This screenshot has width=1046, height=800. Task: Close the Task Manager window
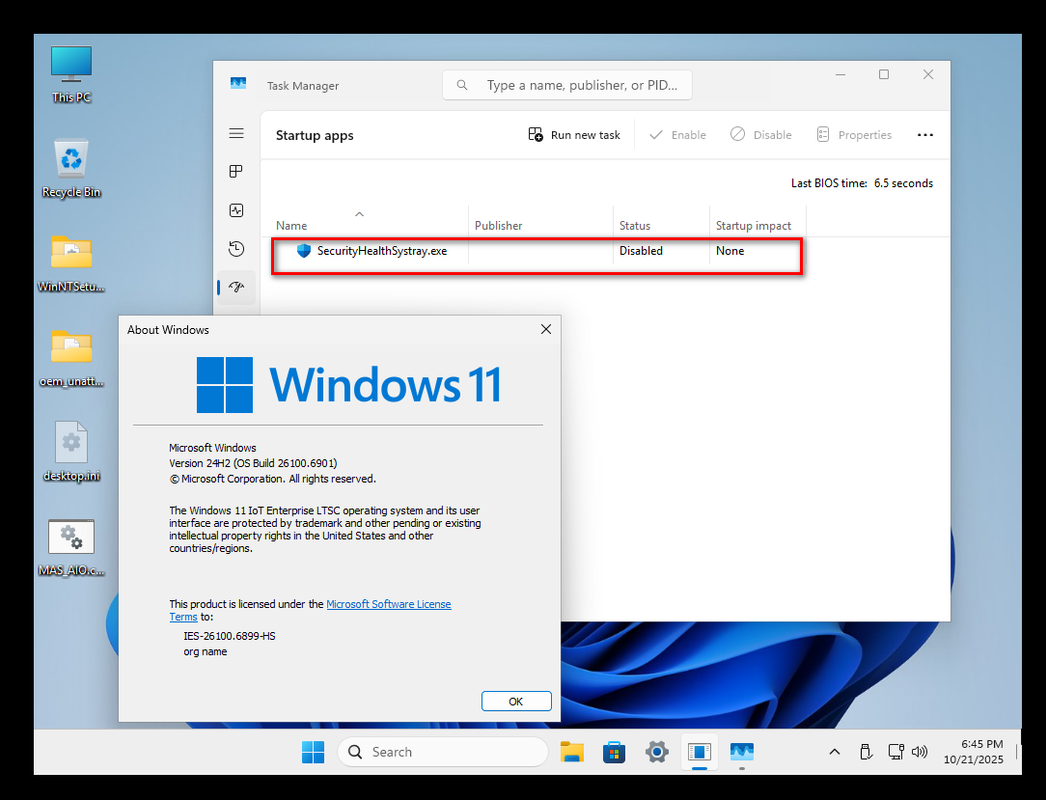pos(928,75)
